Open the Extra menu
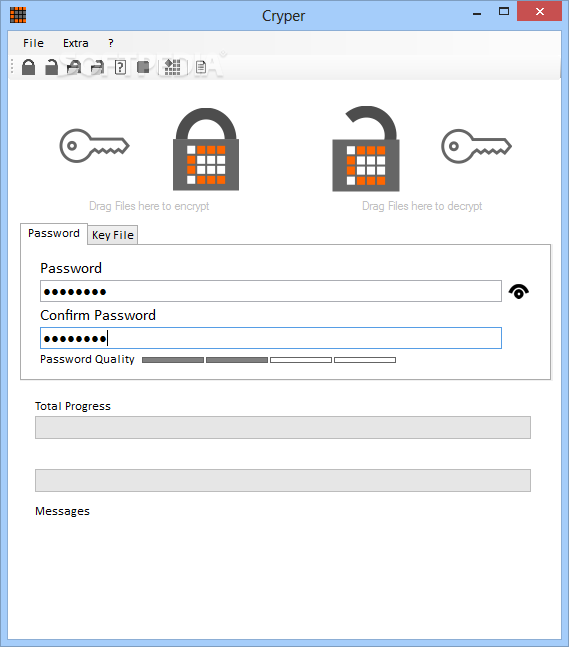 point(76,43)
